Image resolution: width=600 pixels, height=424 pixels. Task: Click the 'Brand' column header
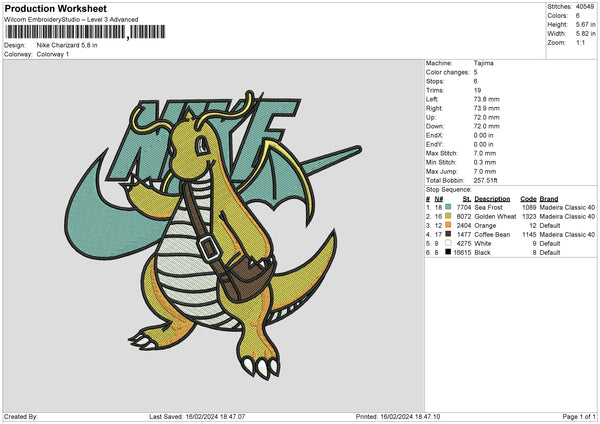(549, 199)
